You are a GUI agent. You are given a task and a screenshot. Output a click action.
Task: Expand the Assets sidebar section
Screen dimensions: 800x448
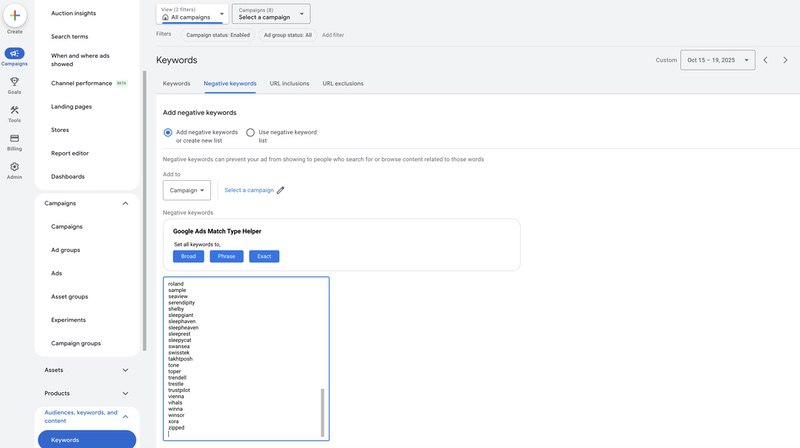[x=125, y=370]
